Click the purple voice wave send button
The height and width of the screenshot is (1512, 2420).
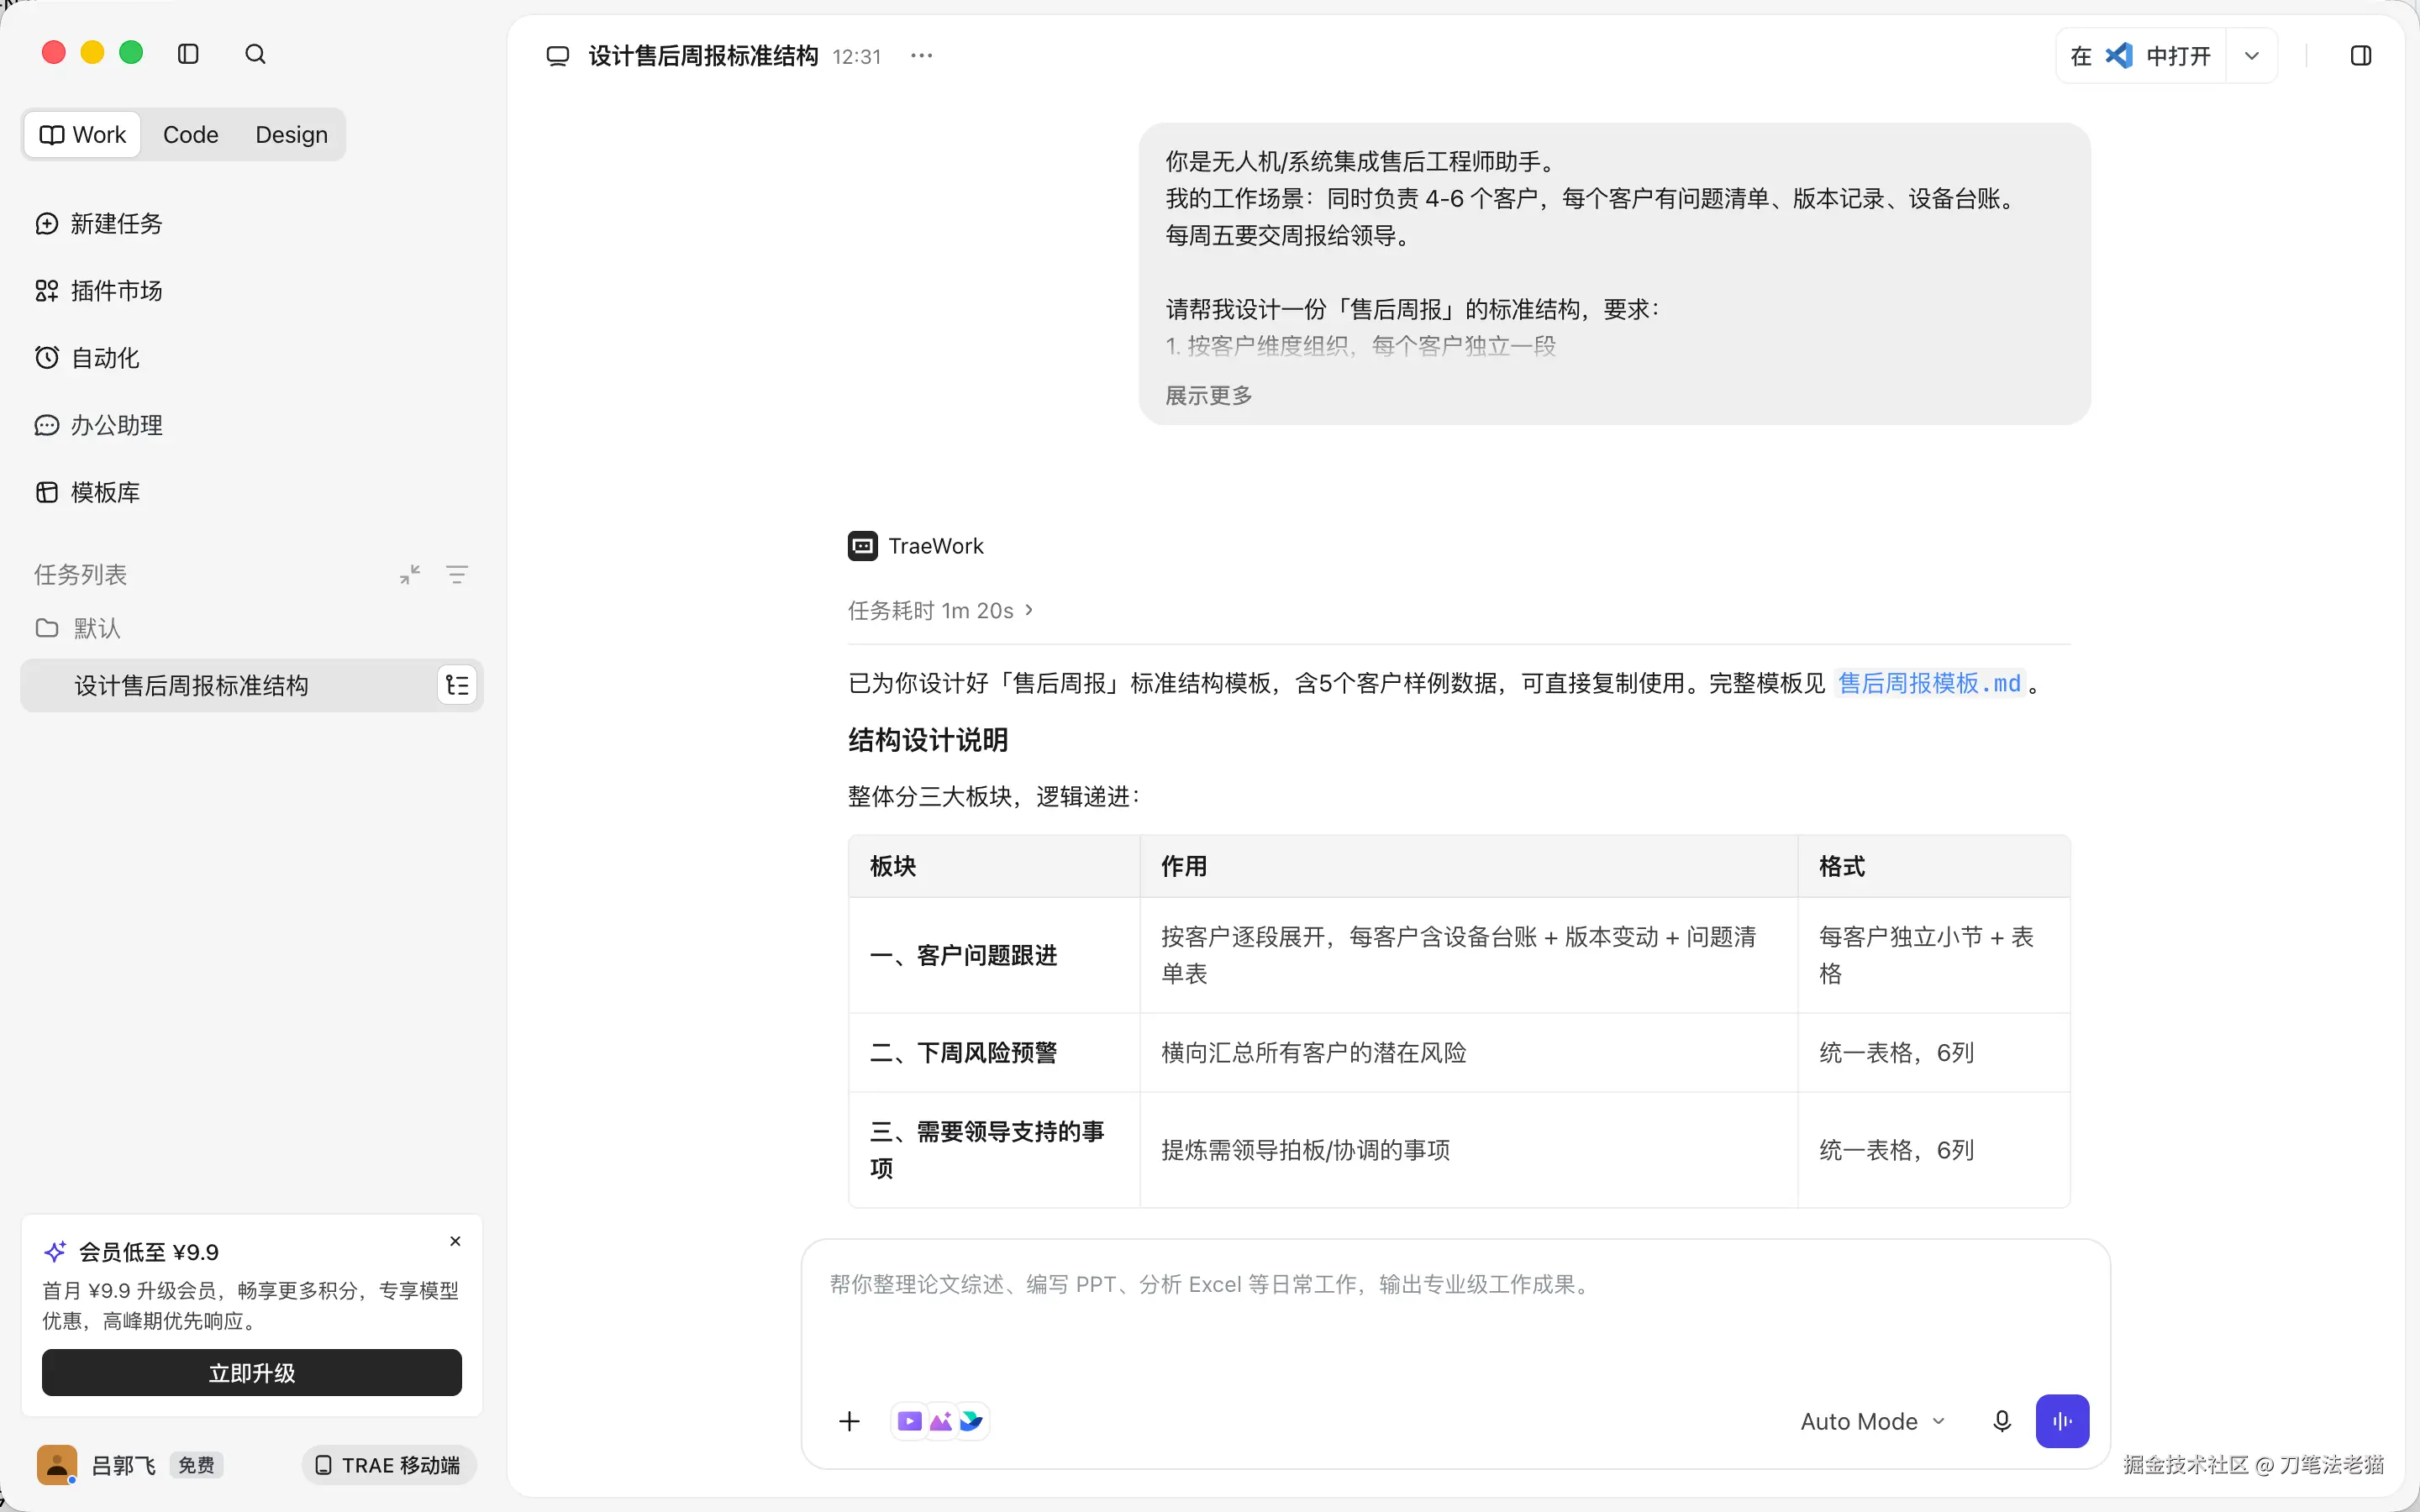[x=2062, y=1421]
